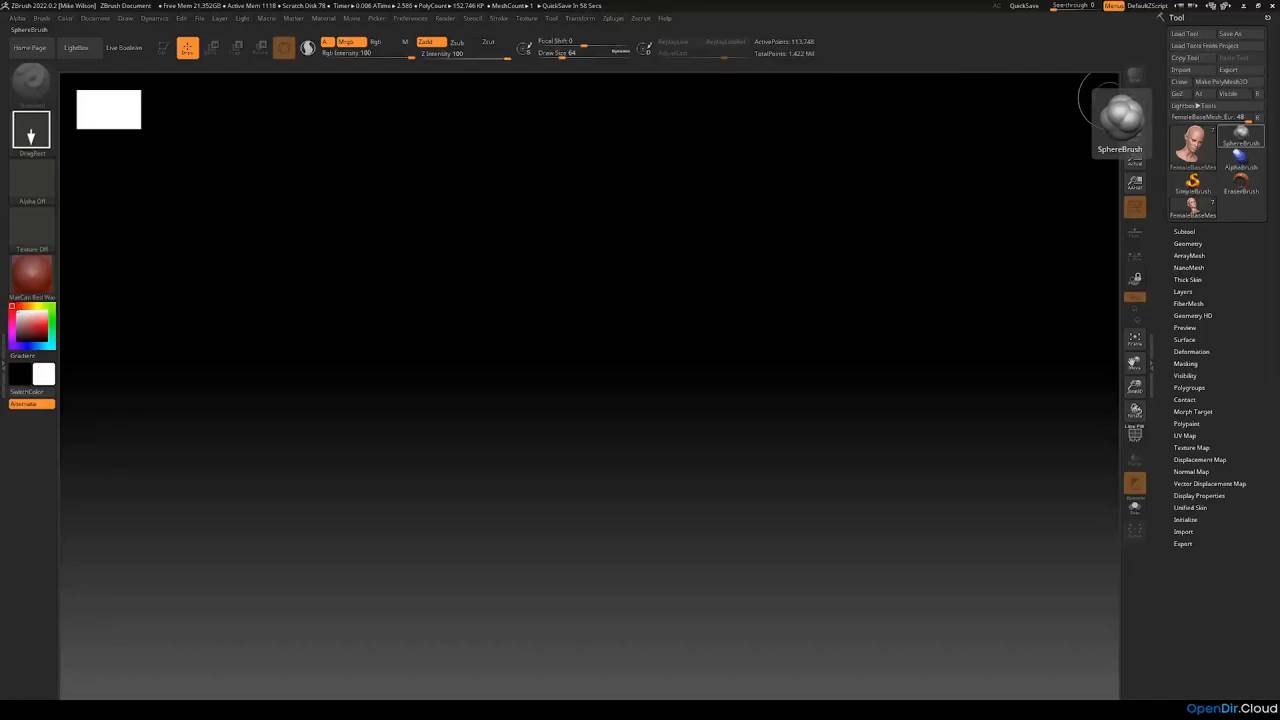This screenshot has width=1280, height=720.
Task: Expand the Display Properties subpalette
Action: (x=1199, y=496)
